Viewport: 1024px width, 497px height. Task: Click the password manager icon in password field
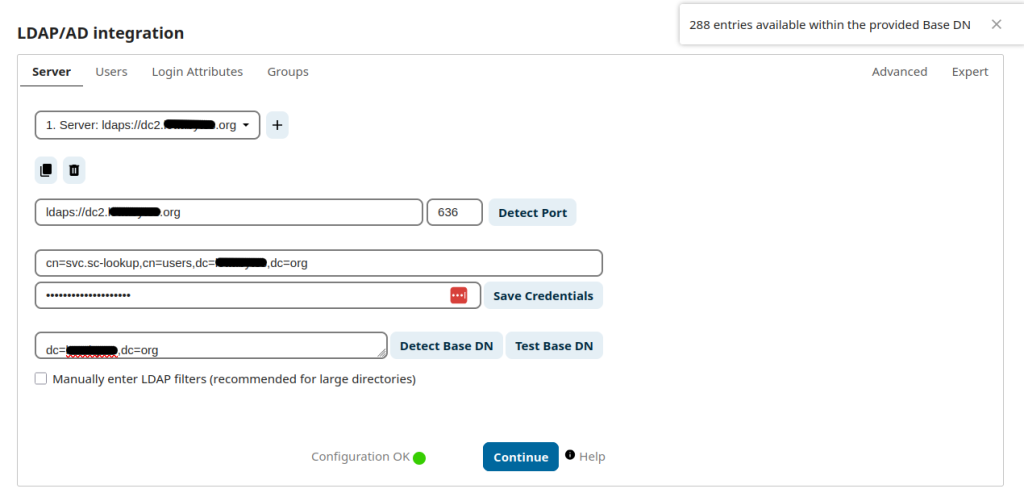click(x=458, y=295)
